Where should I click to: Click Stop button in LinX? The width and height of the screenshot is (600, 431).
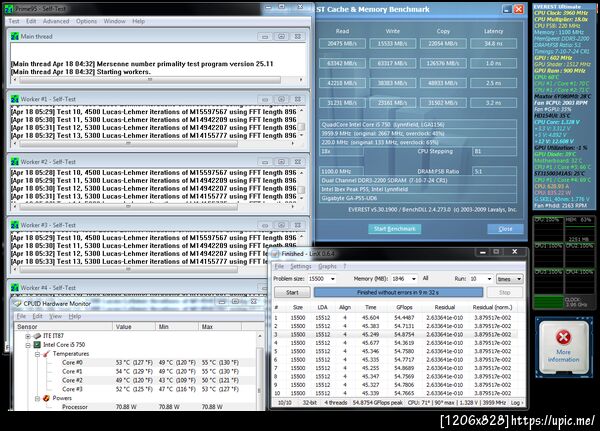(504, 292)
